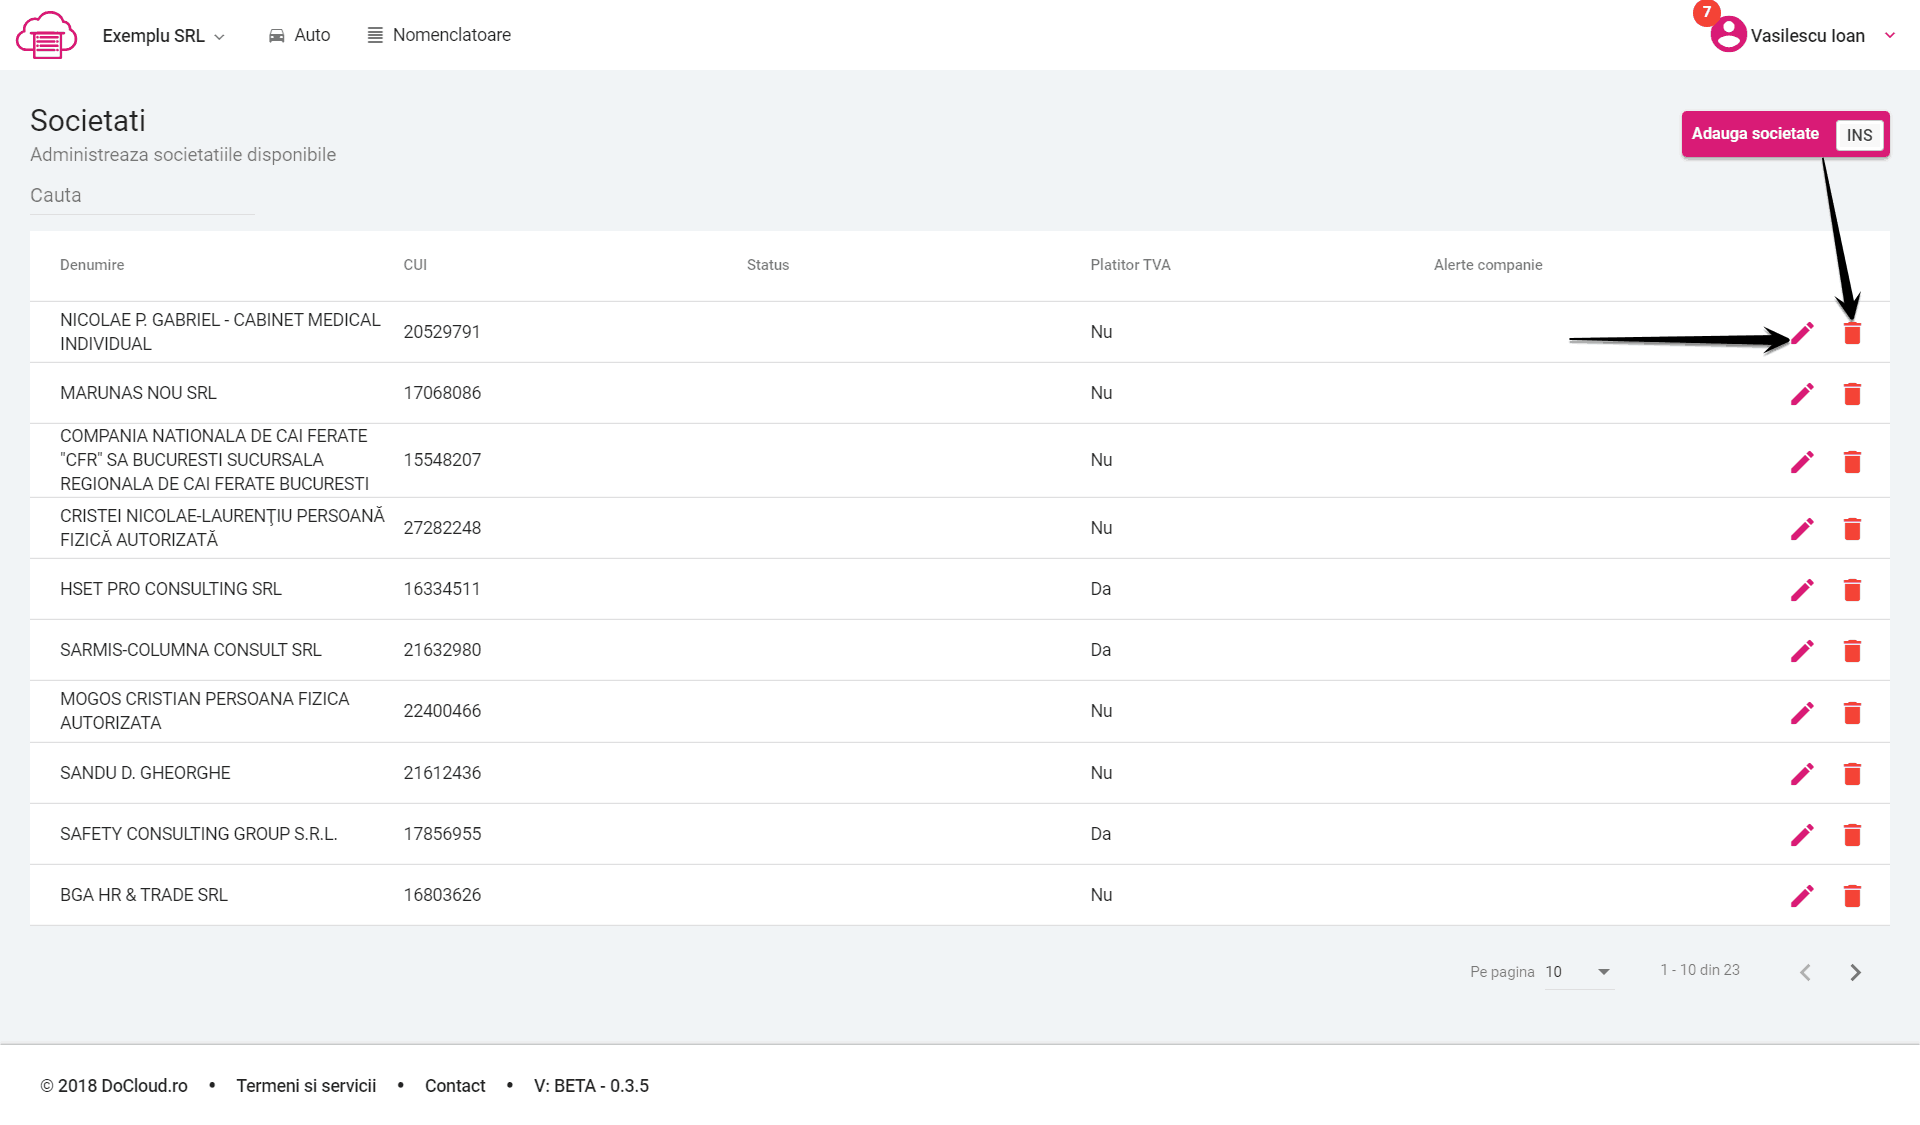Viewport: 1920px width, 1125px height.
Task: Select CUI value 17068086
Action: (442, 393)
